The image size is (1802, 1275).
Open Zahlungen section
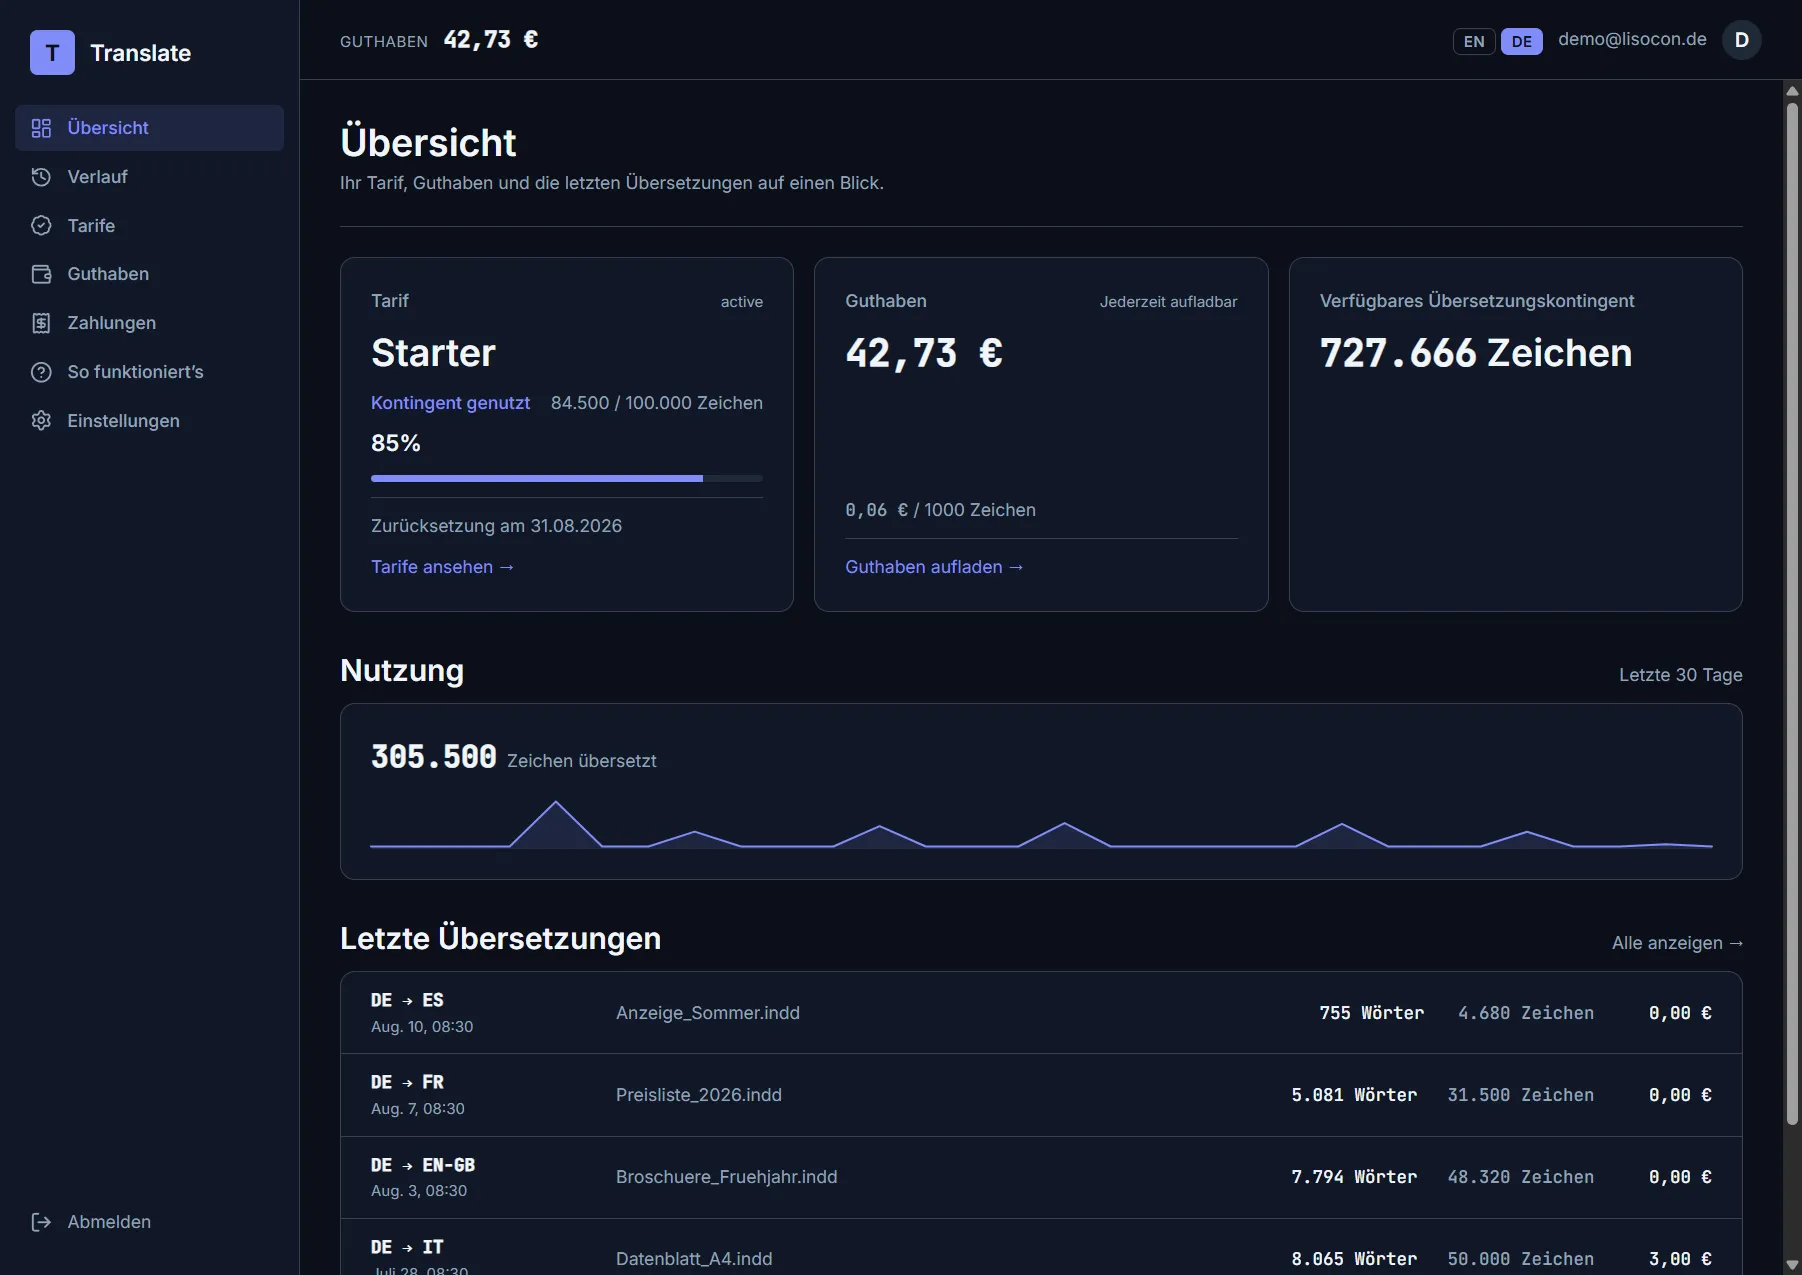[x=150, y=323]
